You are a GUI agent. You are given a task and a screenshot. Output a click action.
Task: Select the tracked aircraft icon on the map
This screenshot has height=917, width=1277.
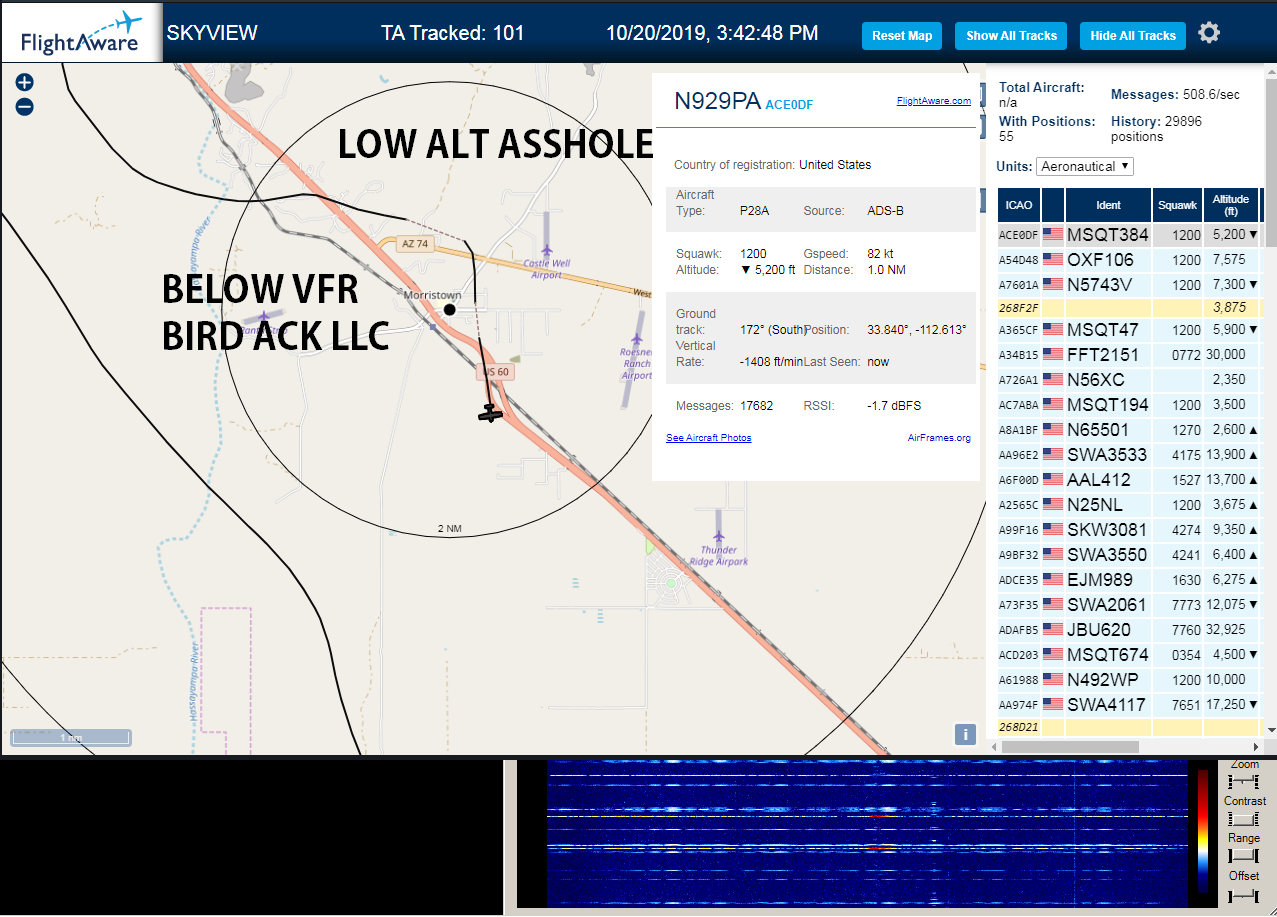[x=490, y=413]
